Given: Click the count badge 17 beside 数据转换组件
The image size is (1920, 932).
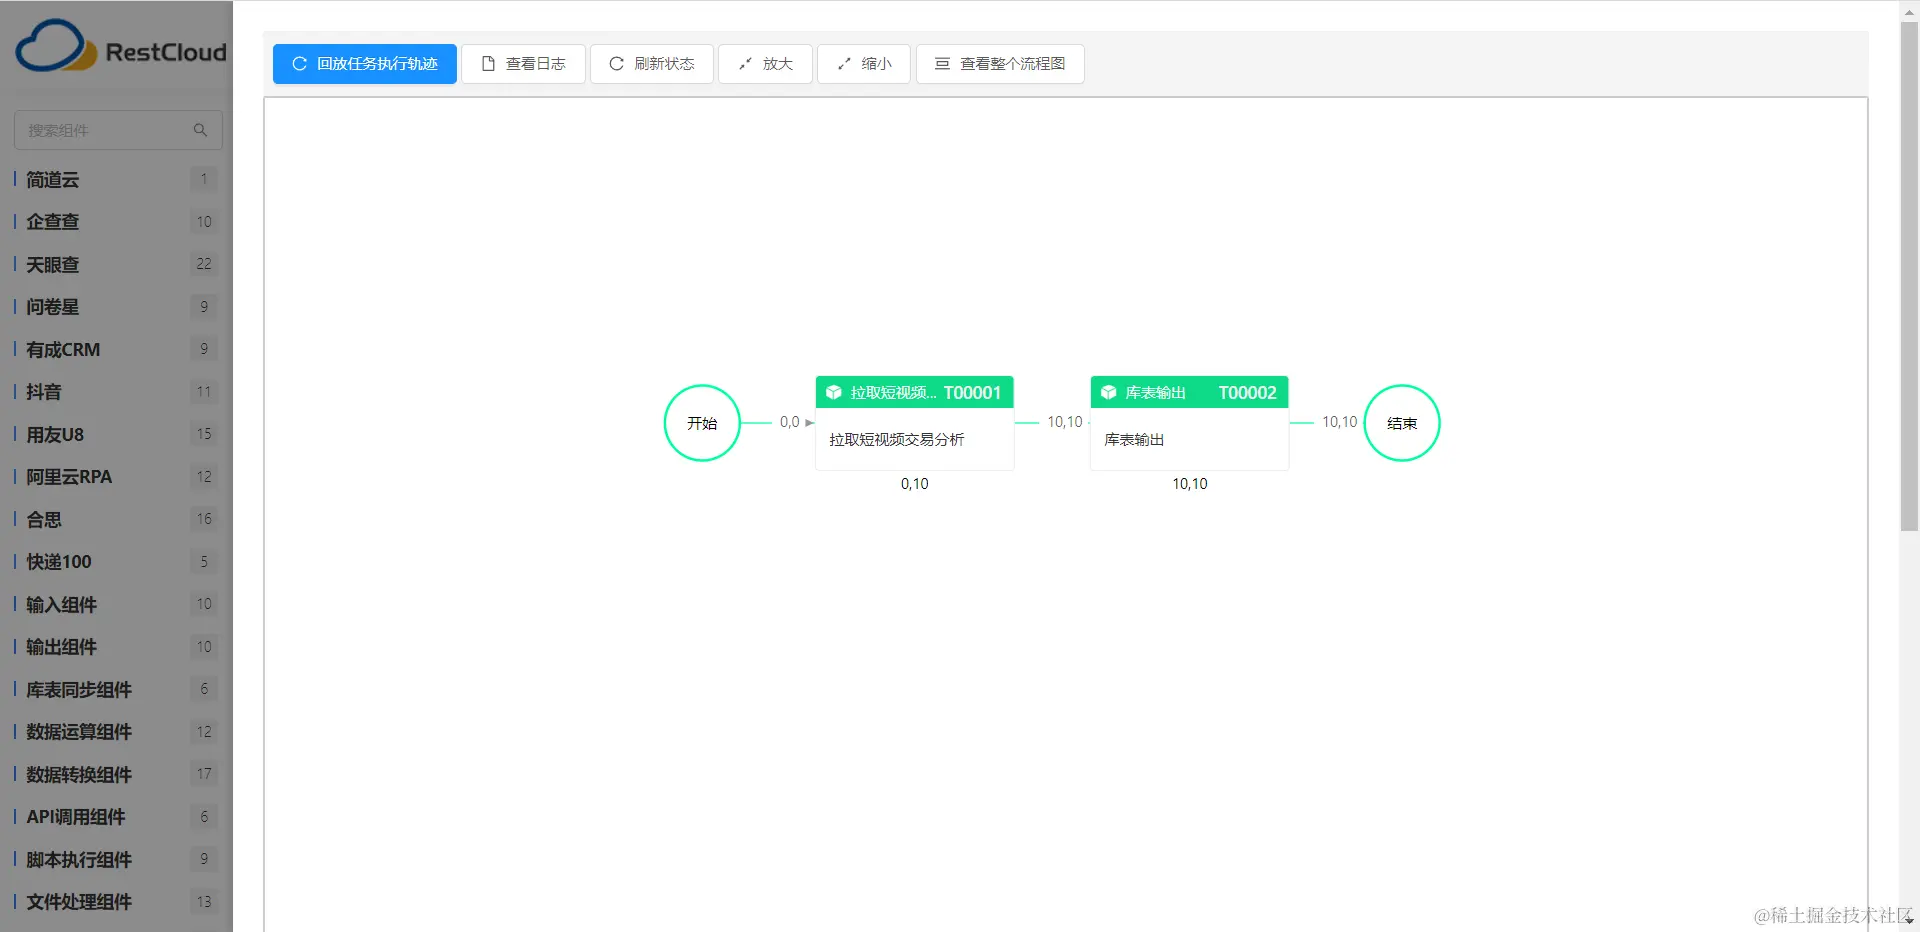Looking at the screenshot, I should (204, 774).
